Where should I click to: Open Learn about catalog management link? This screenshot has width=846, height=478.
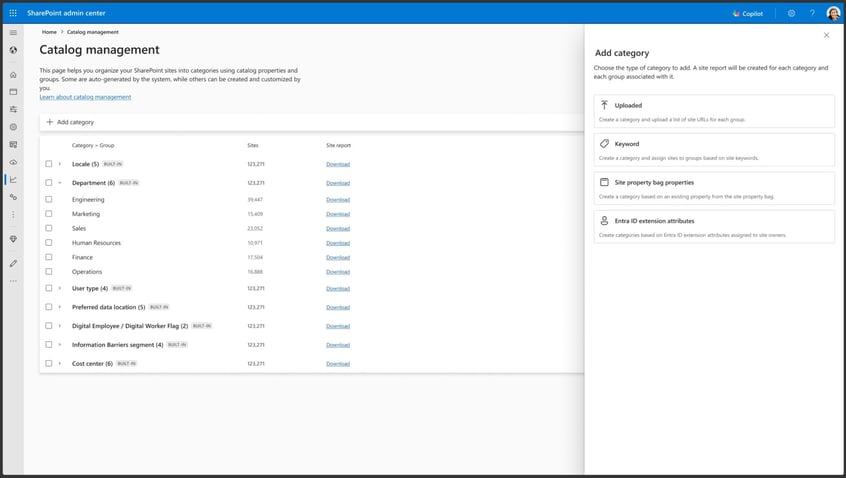pos(85,97)
